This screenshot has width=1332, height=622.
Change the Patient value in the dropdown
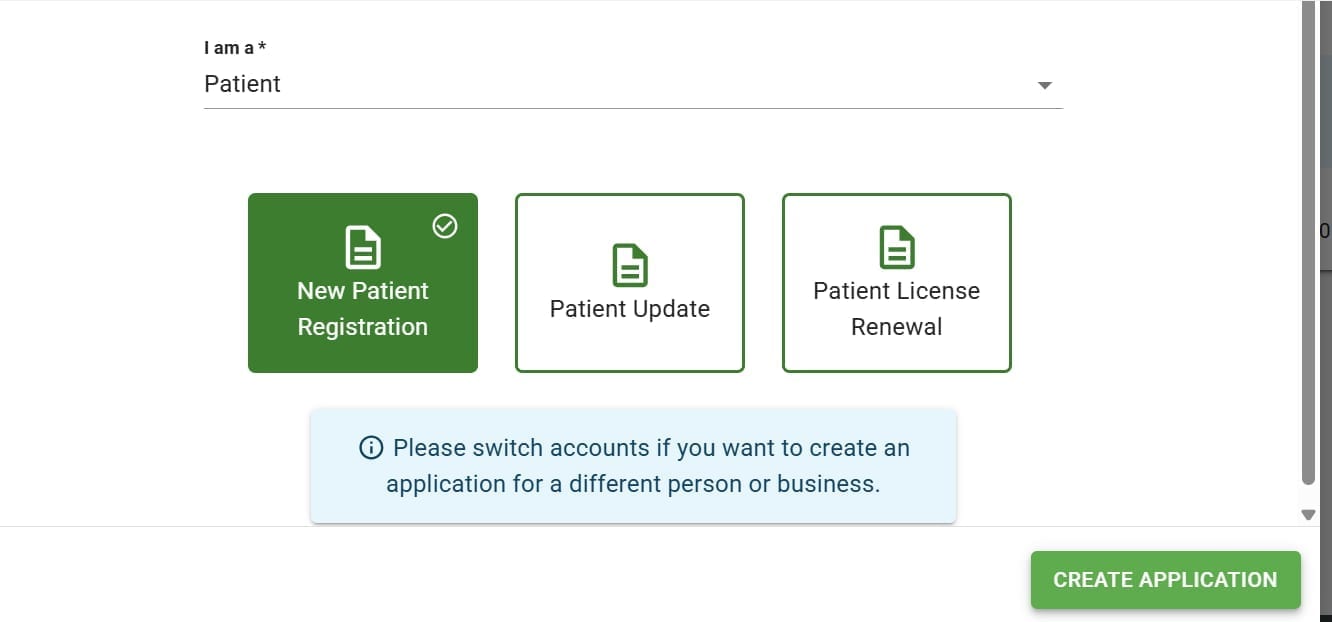click(x=630, y=85)
